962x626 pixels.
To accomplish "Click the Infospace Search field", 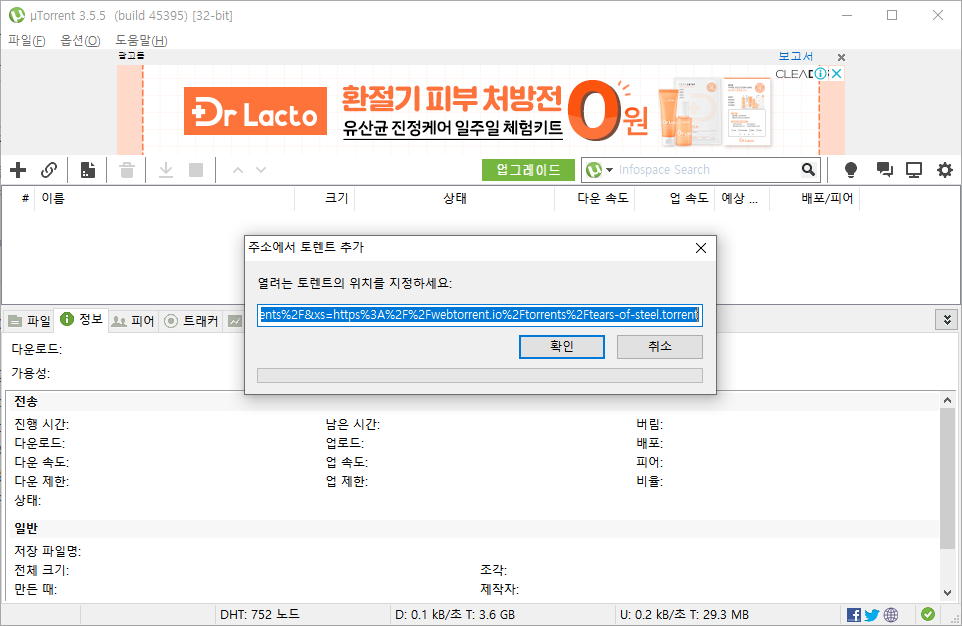I will click(706, 169).
